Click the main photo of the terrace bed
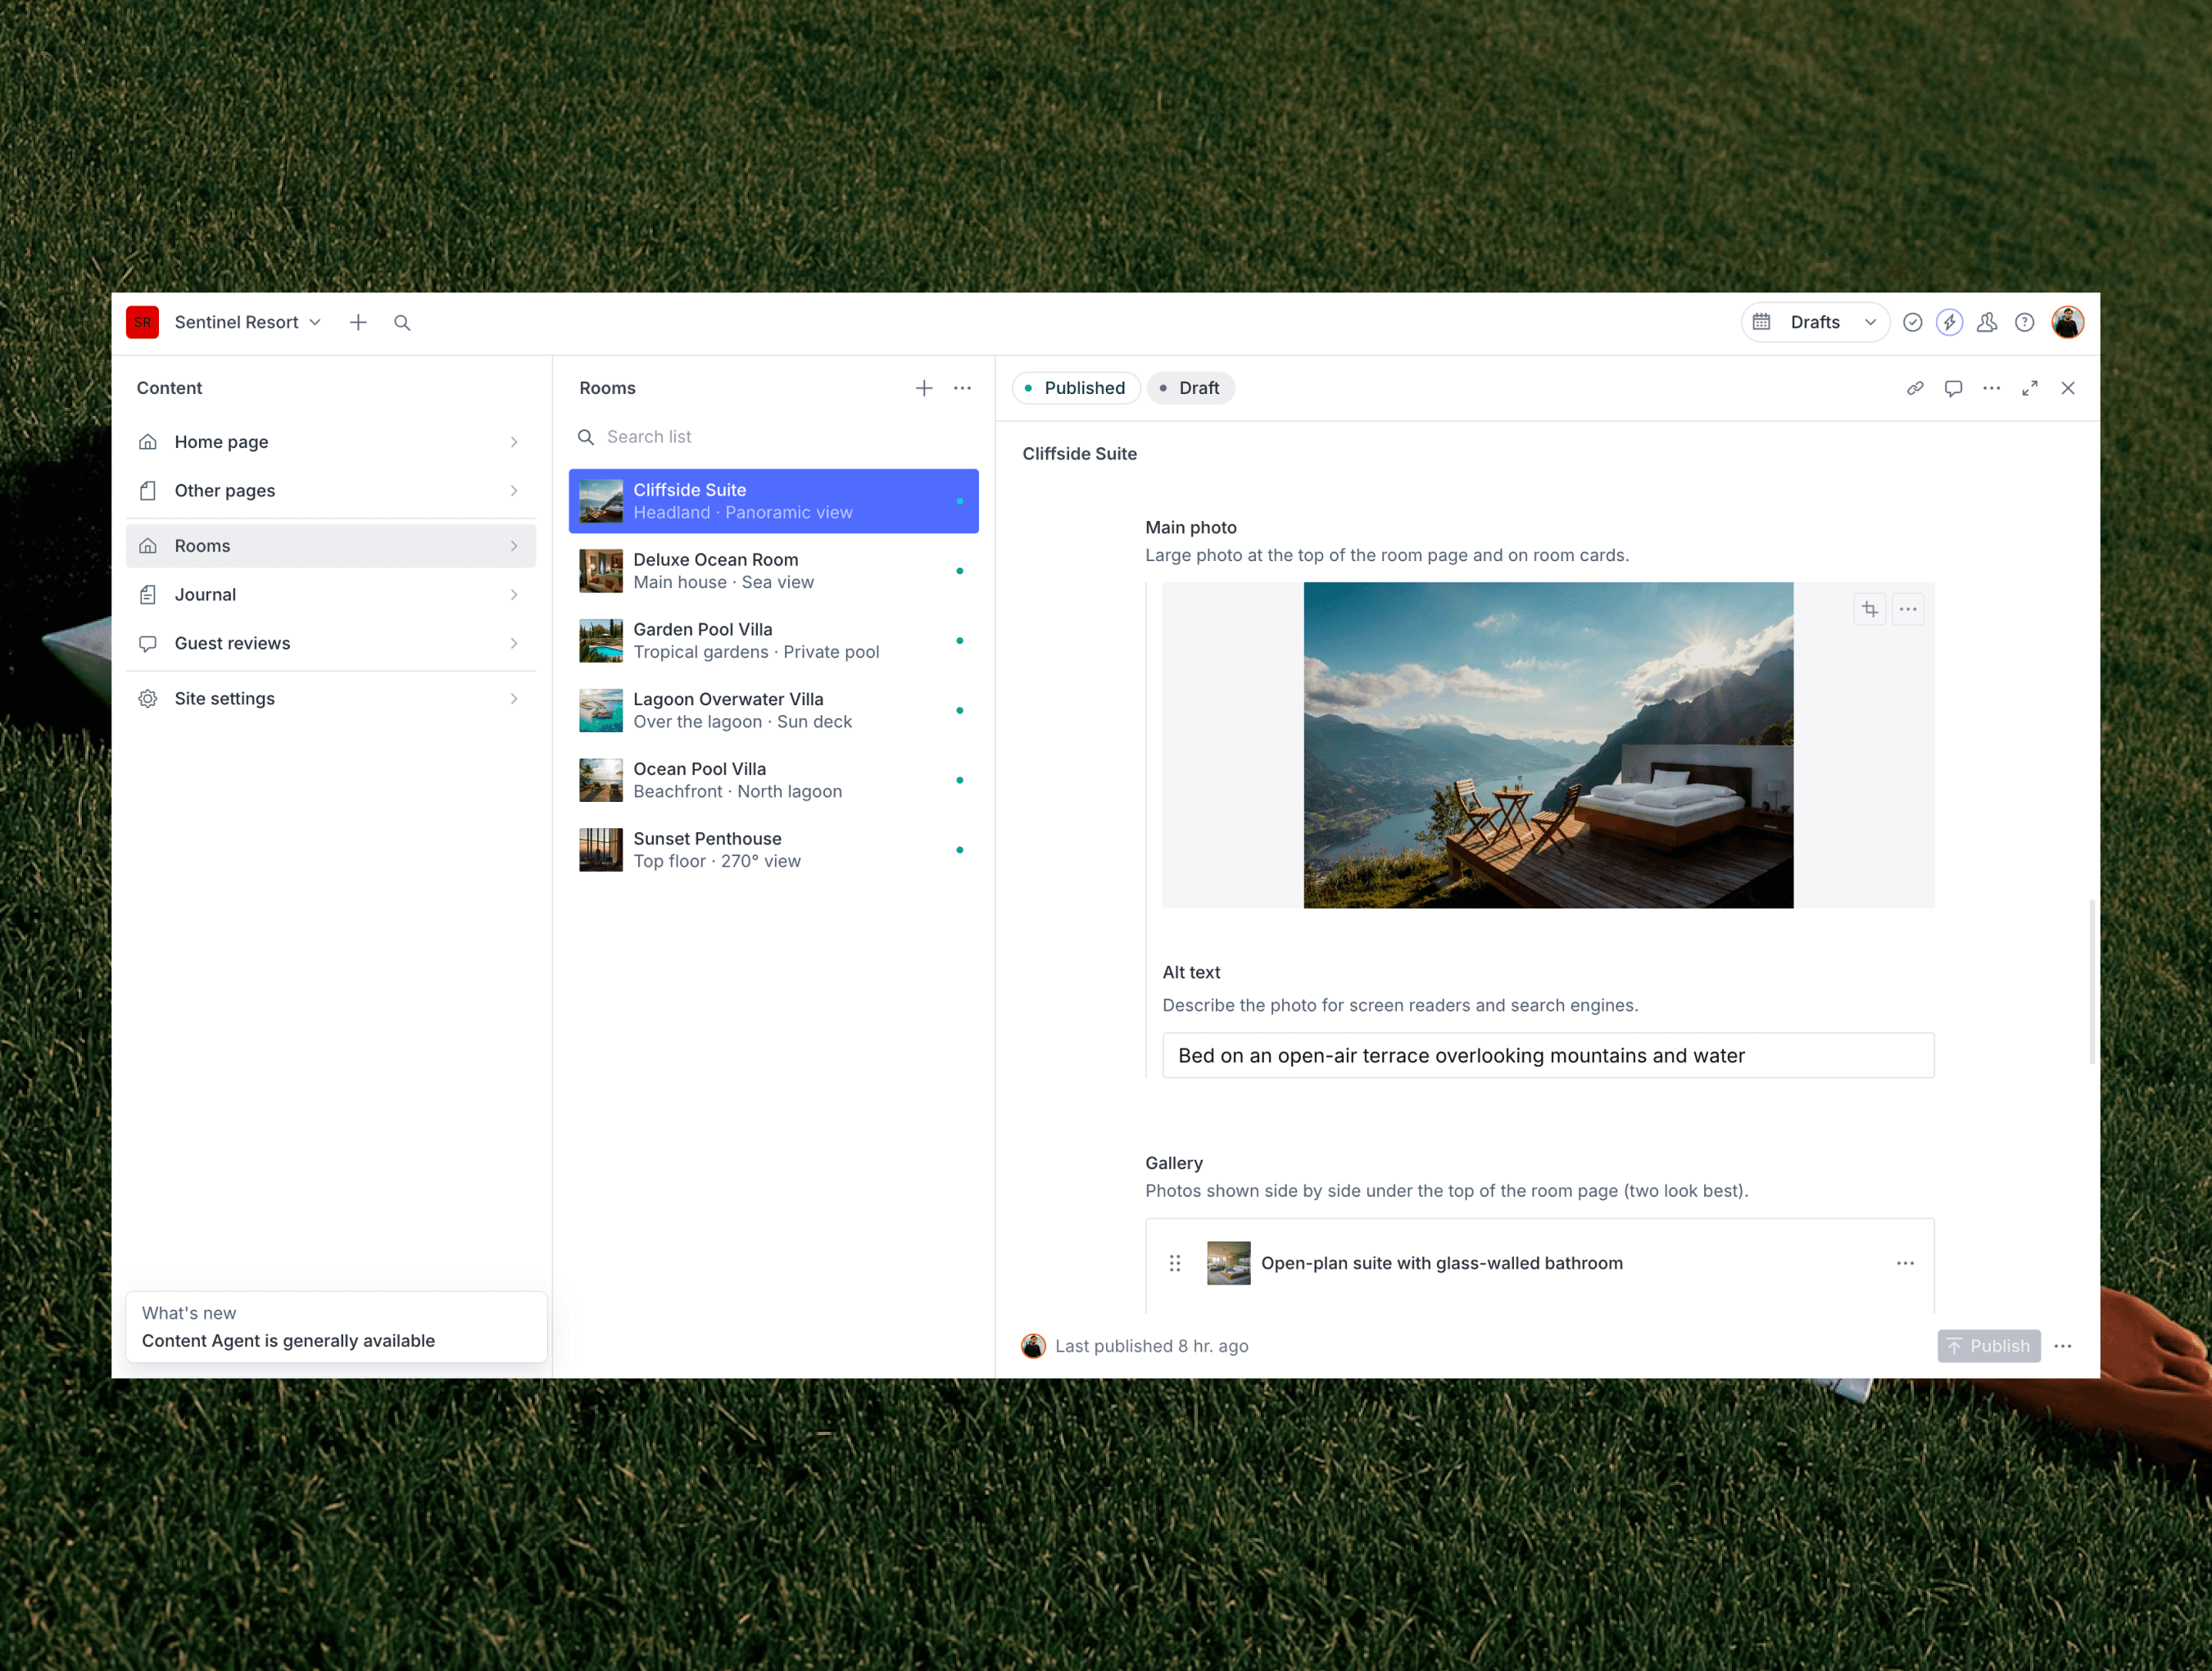2212x1671 pixels. point(1548,745)
